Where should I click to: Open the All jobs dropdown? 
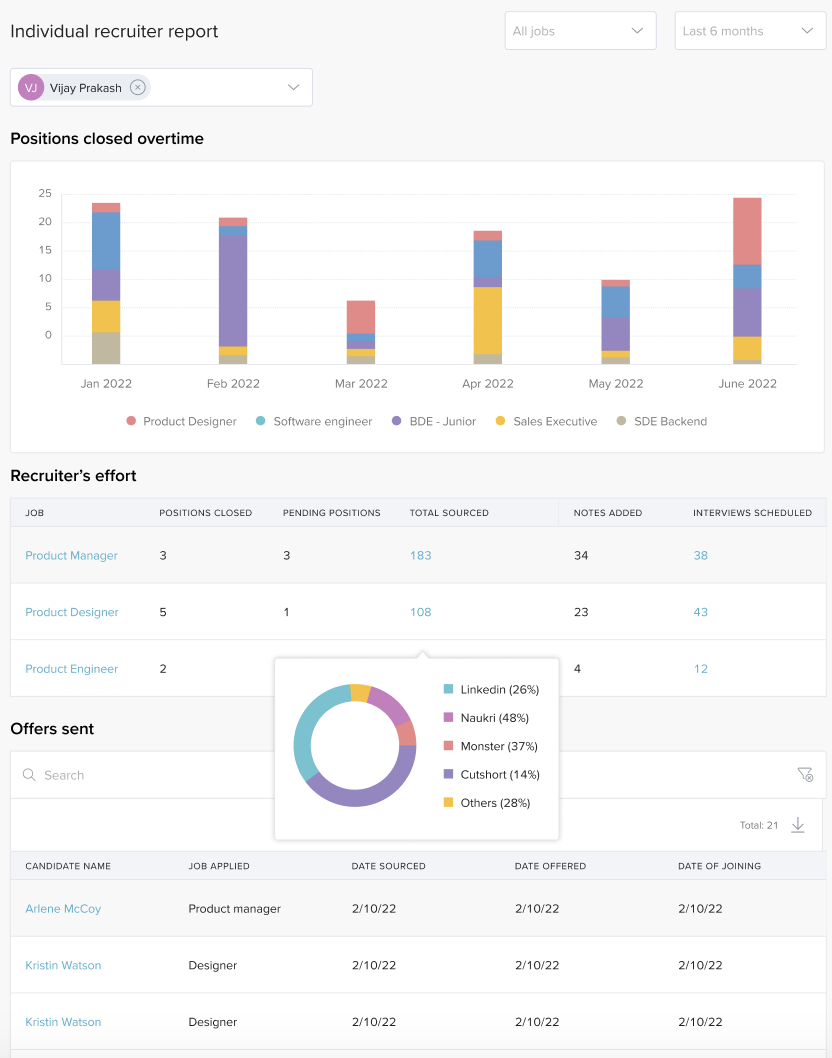tap(580, 31)
